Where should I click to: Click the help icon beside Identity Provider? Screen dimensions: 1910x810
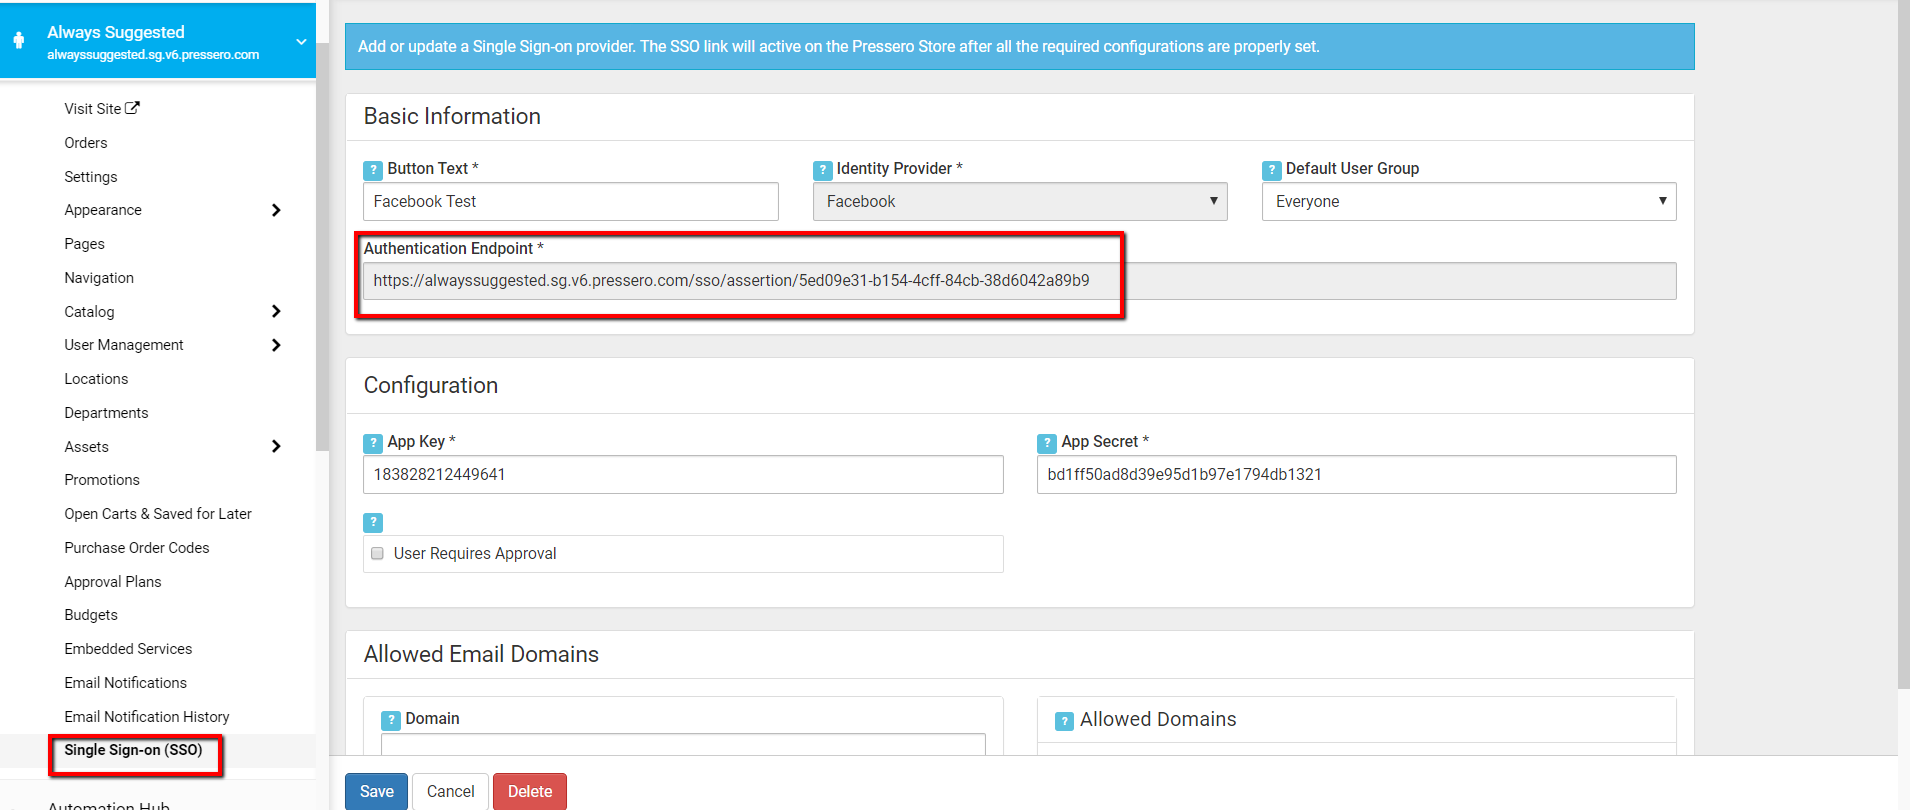pos(823,170)
